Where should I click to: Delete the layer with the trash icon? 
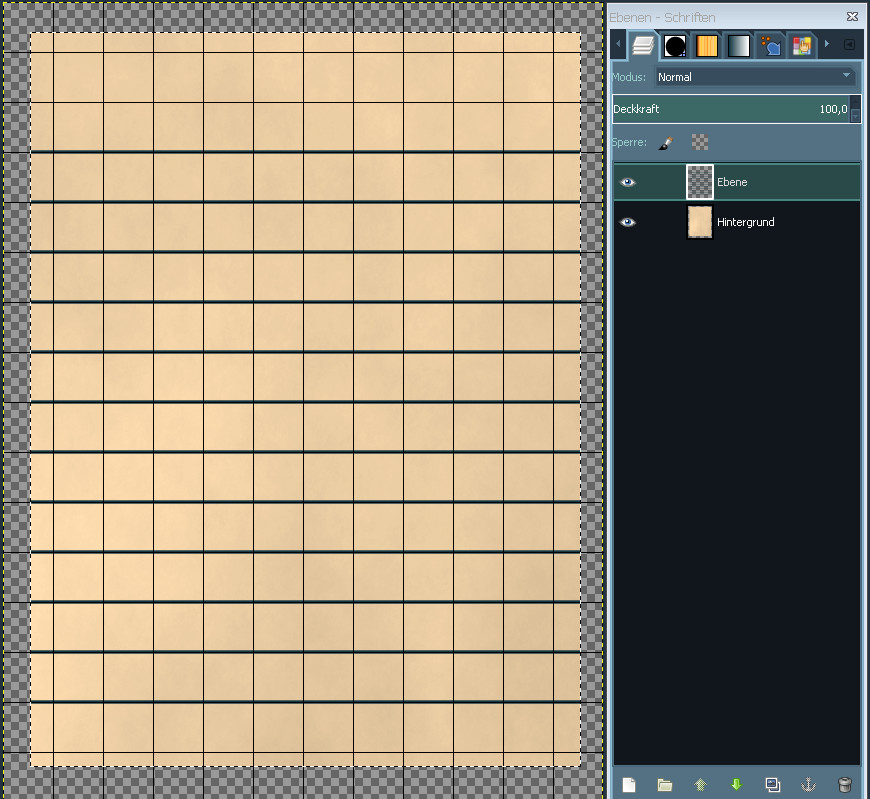pos(845,785)
